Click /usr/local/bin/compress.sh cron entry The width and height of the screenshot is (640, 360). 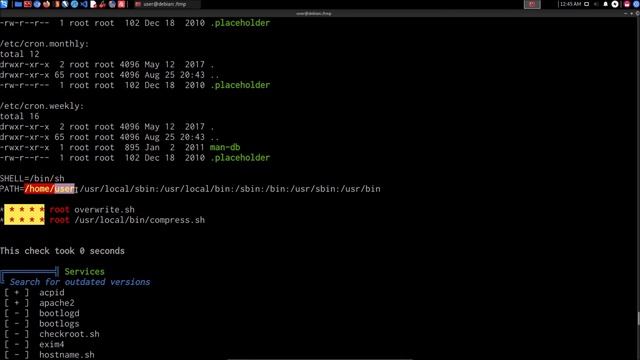click(x=140, y=220)
